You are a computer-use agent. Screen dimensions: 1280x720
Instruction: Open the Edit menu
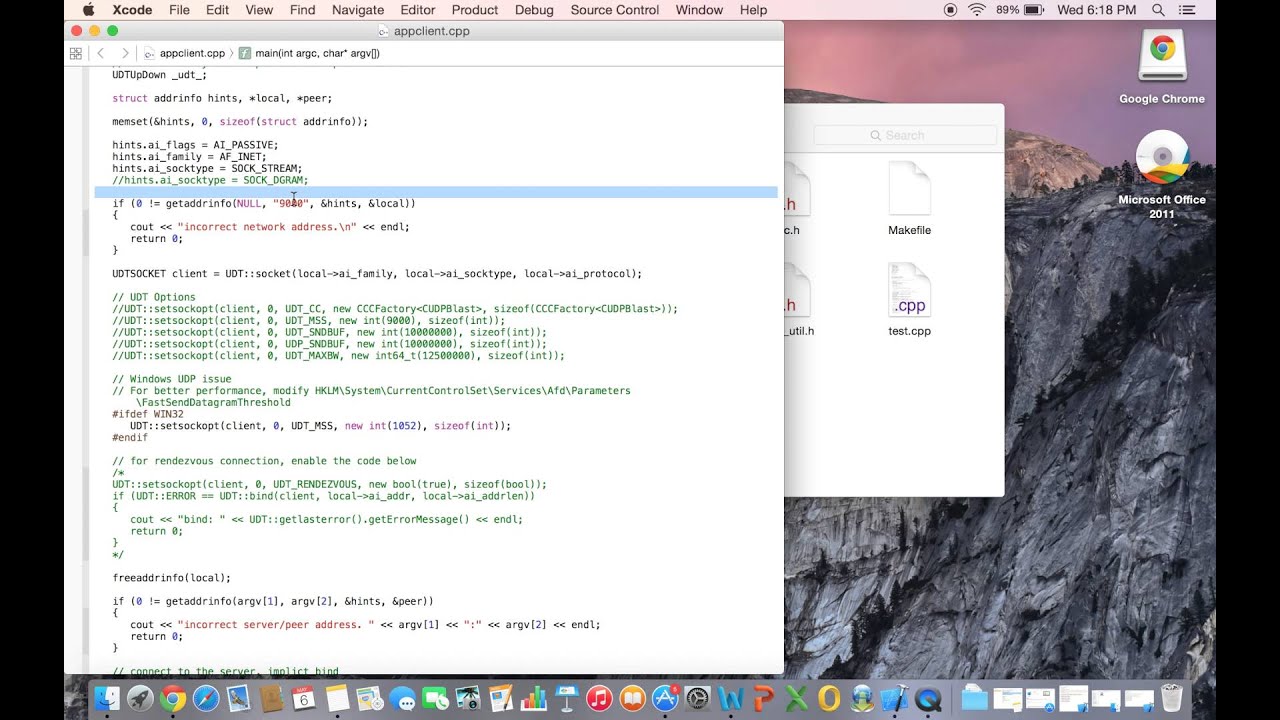tap(217, 10)
